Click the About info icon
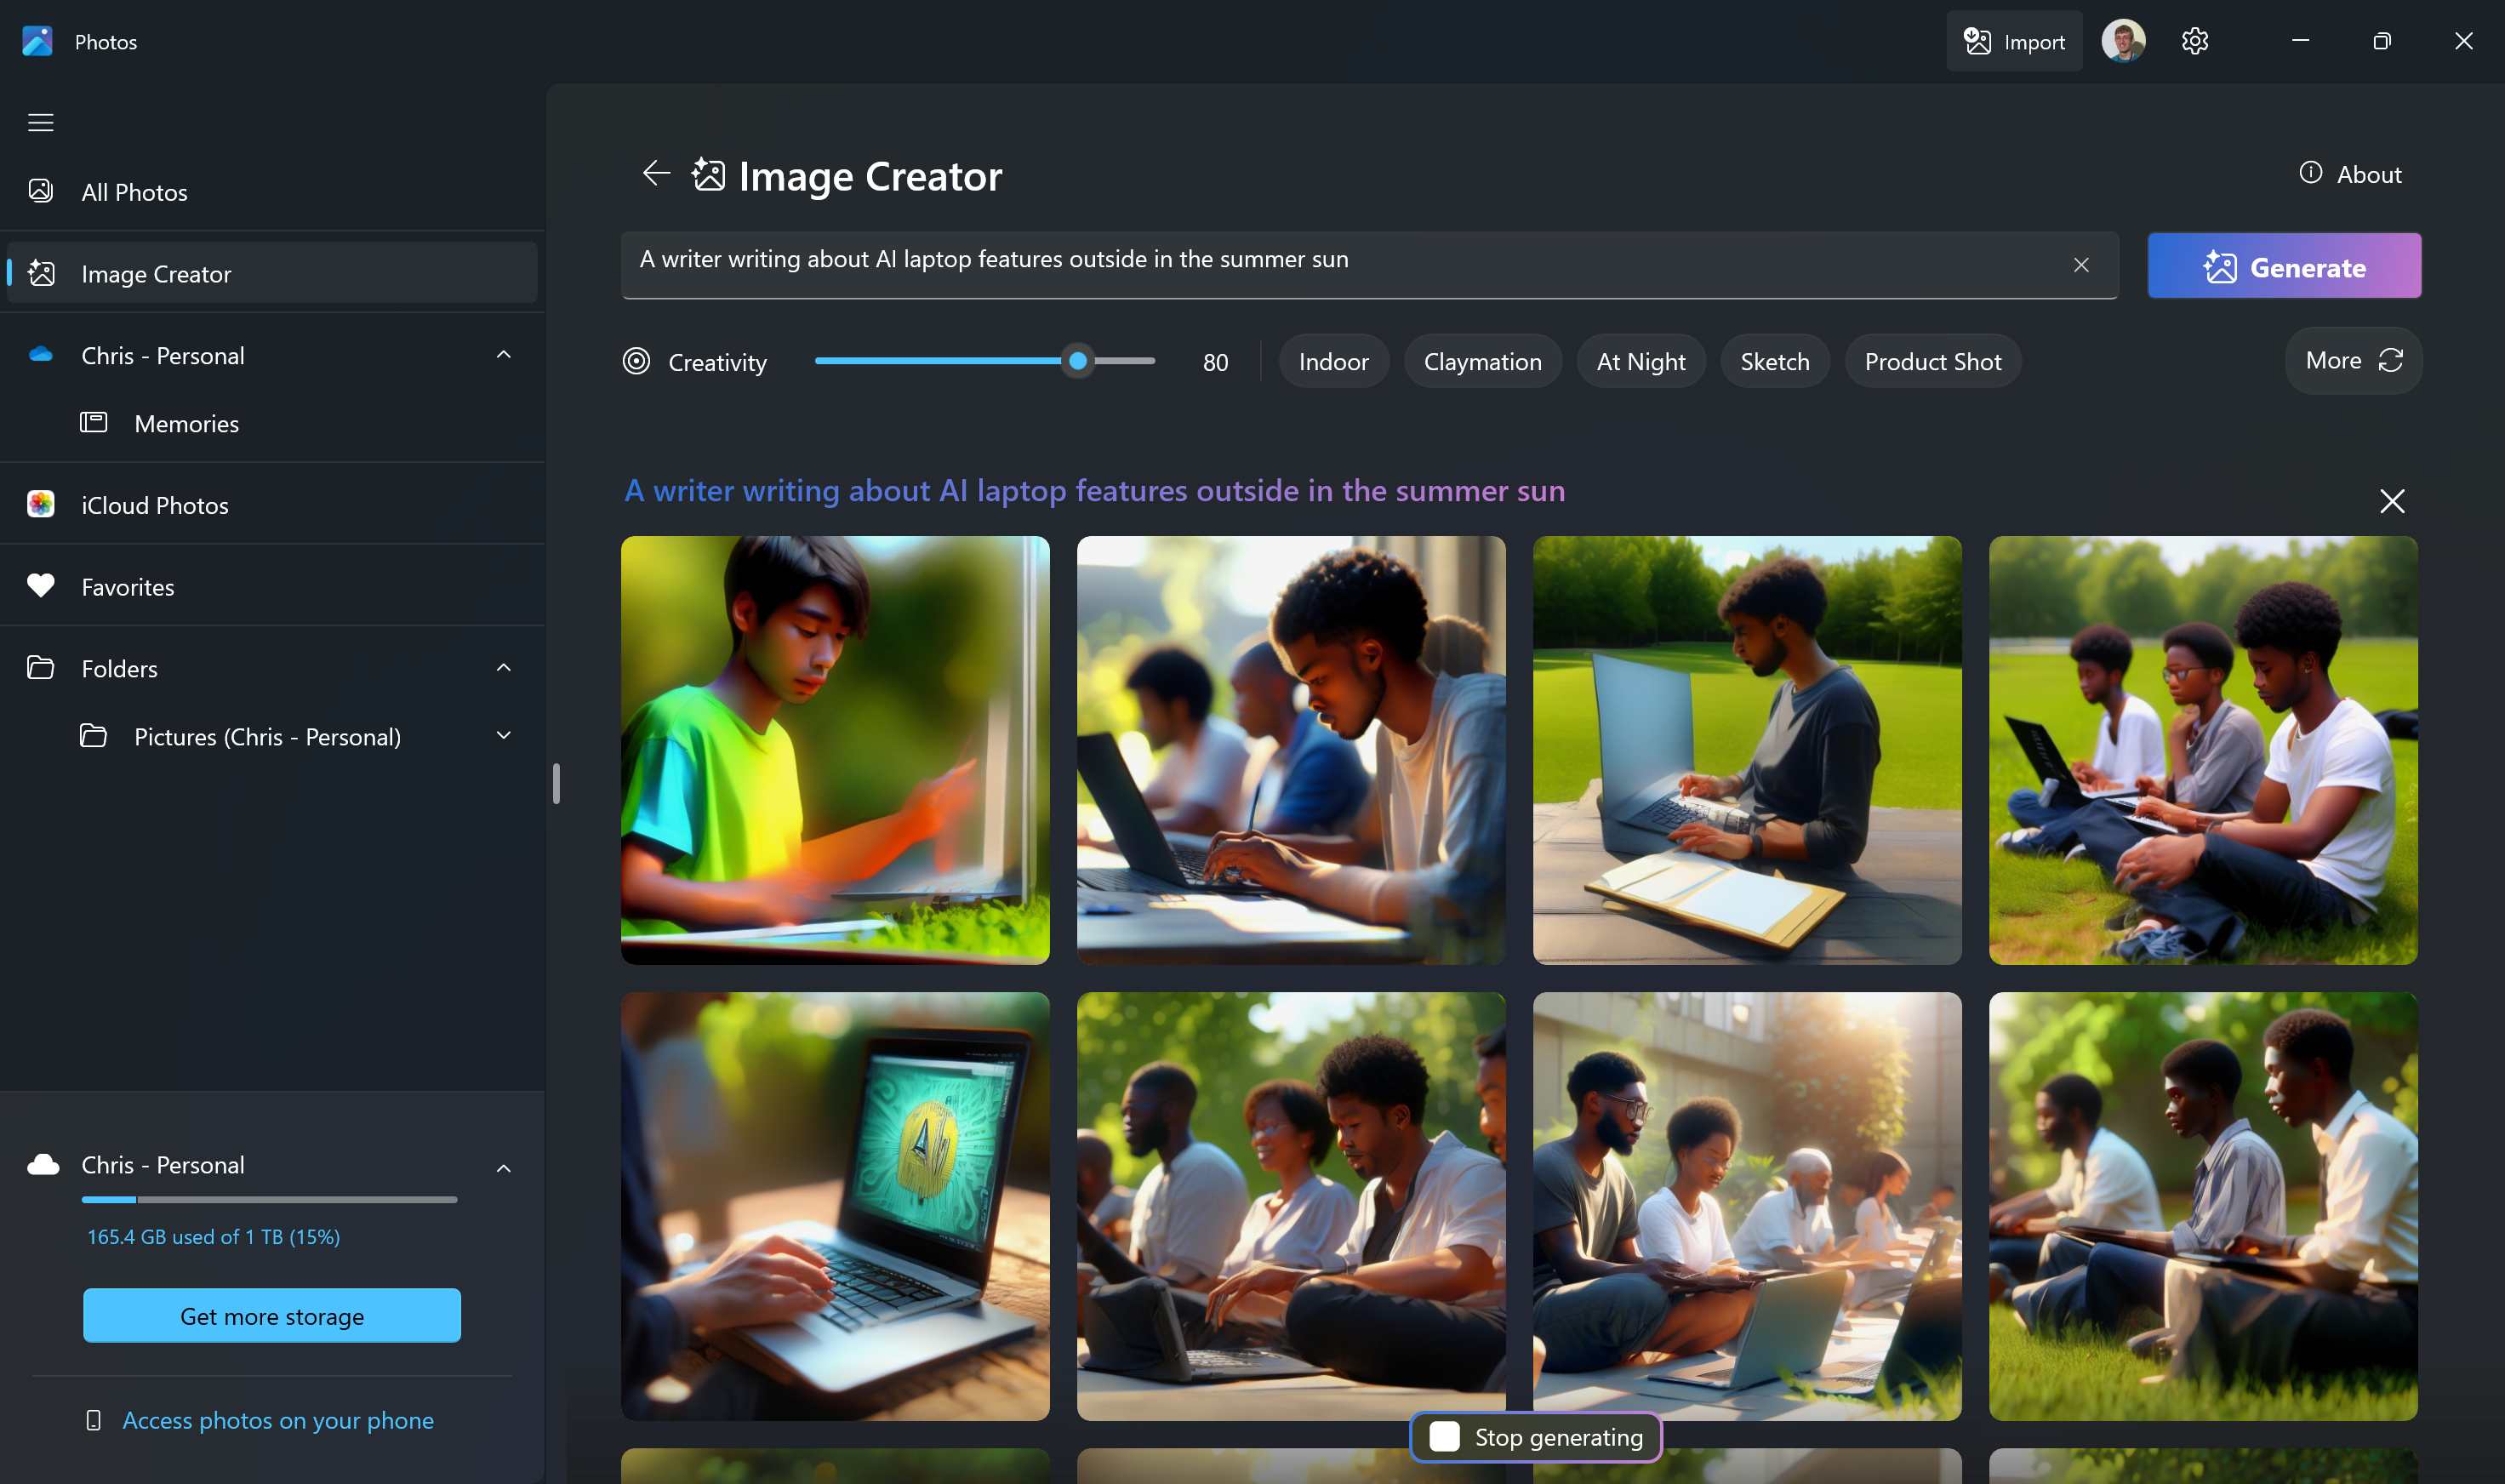Screen dimensions: 2505x1484 pos(2311,173)
